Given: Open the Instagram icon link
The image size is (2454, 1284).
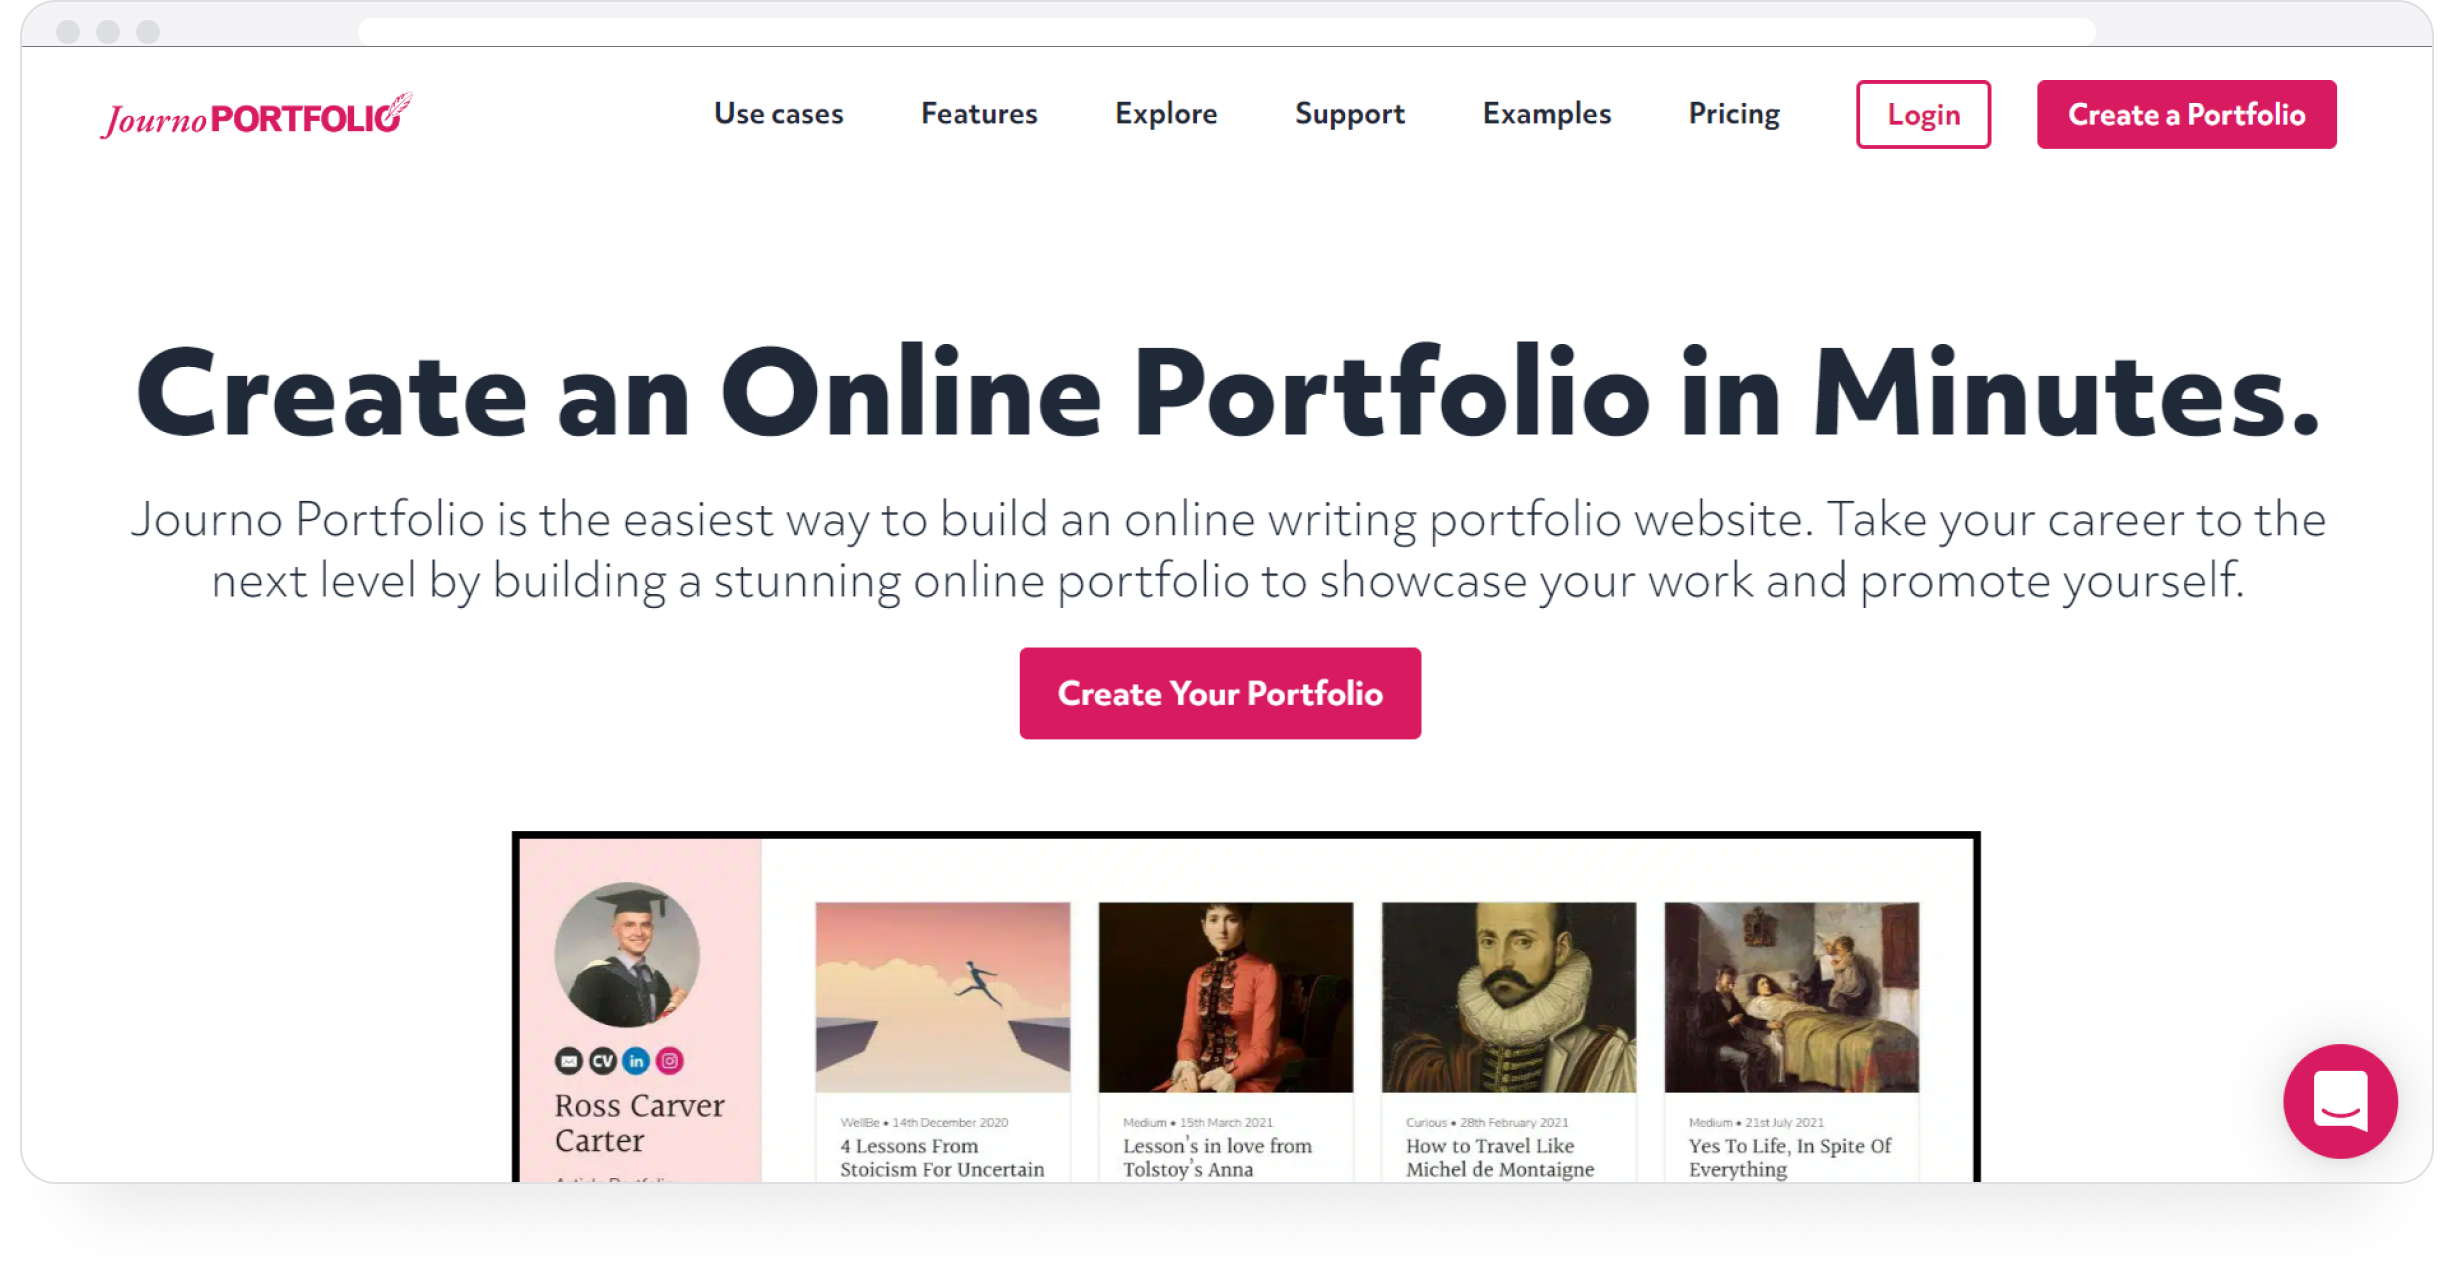Looking at the screenshot, I should [x=670, y=1061].
